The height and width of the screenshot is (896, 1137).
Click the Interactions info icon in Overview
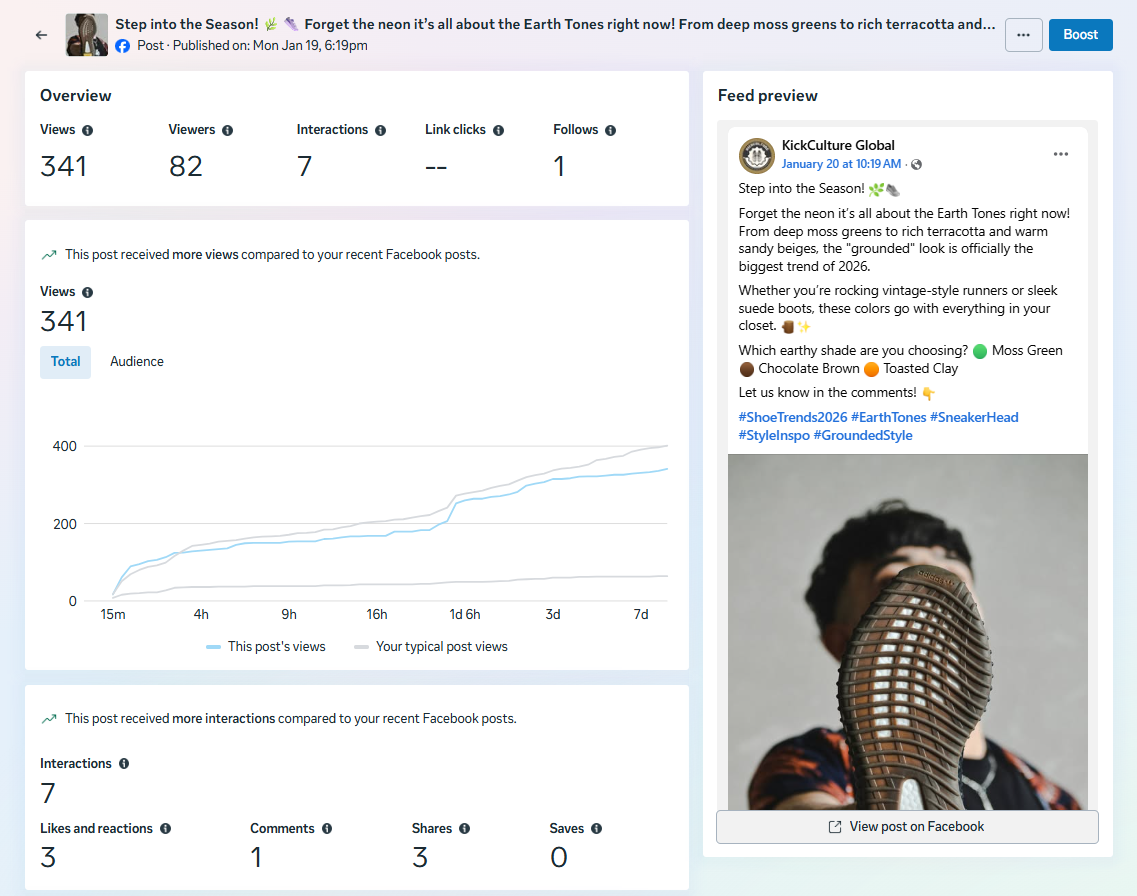(381, 130)
